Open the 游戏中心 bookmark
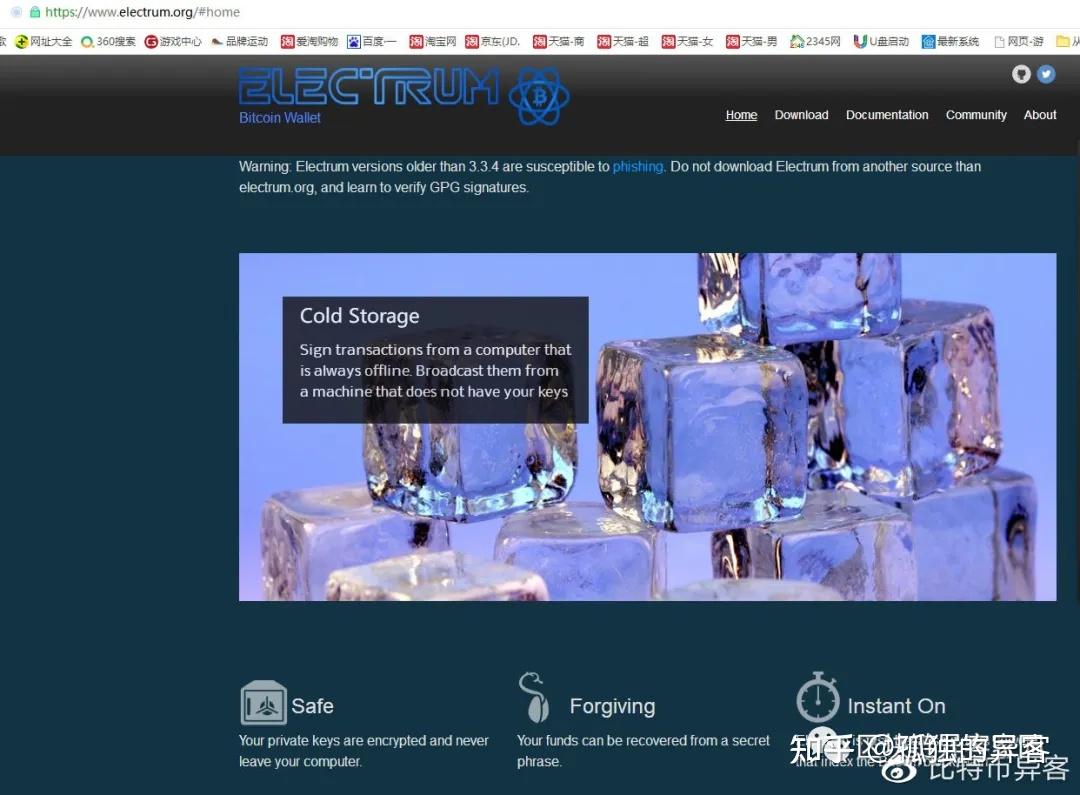The image size is (1080, 795). 173,41
